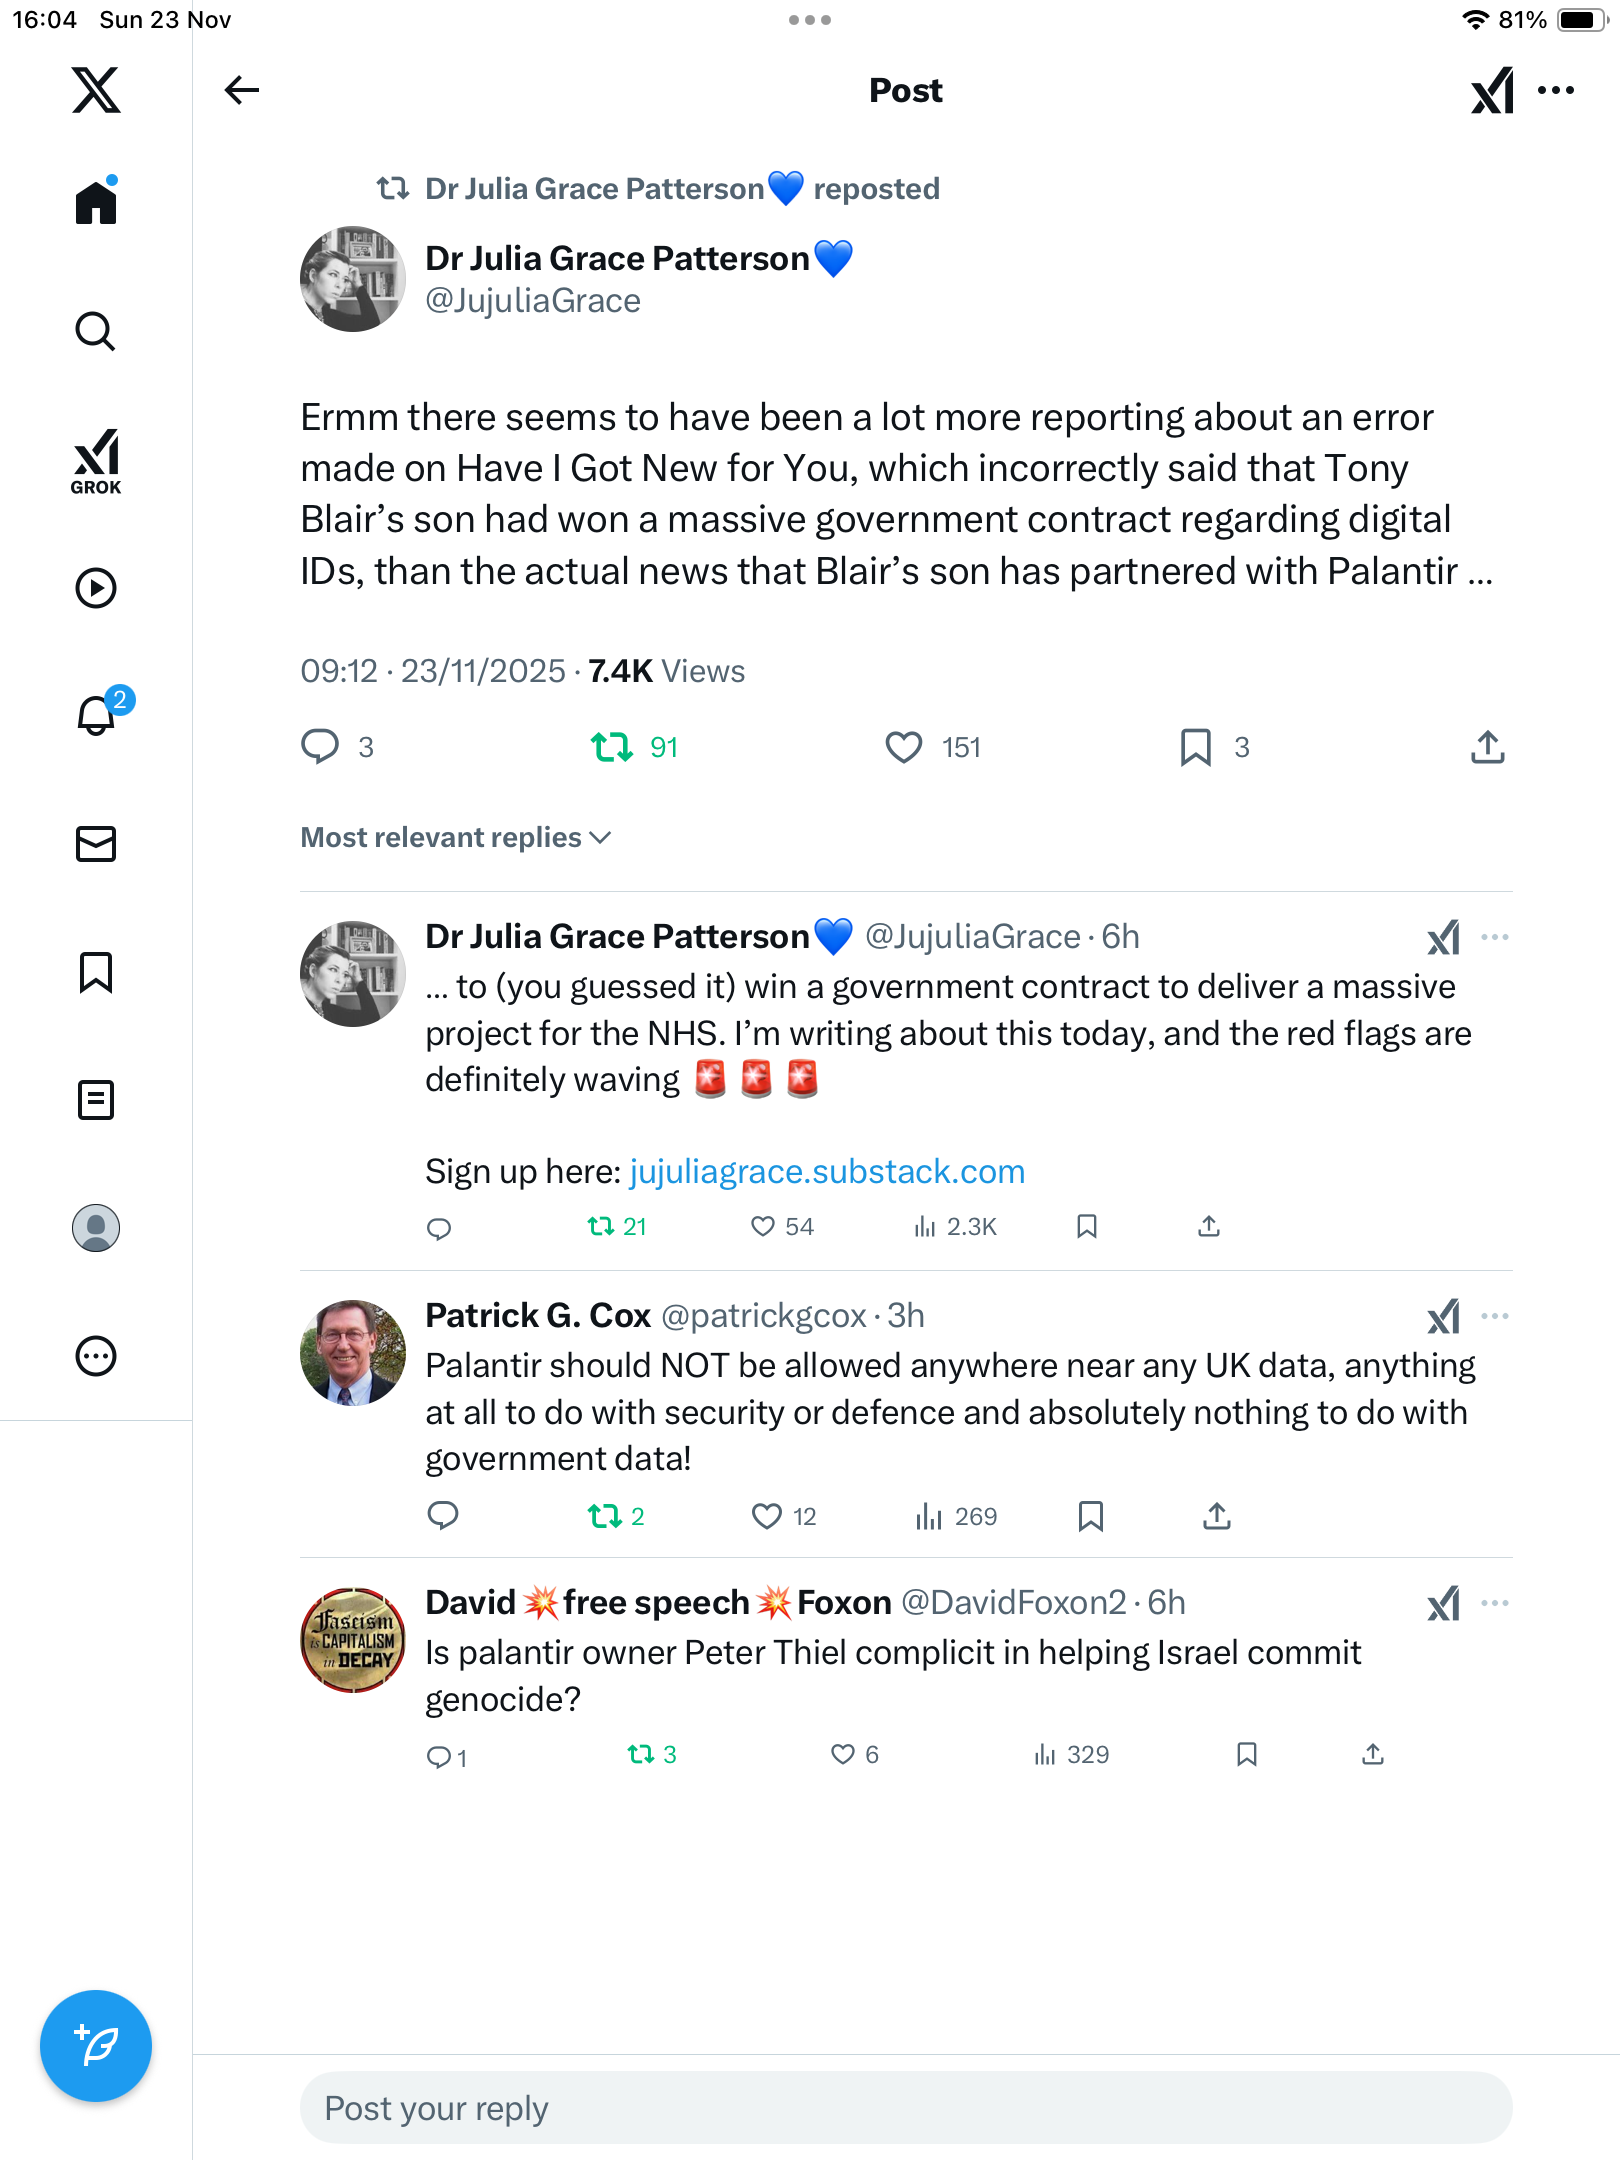Undo repost on the main post
Image resolution: width=1620 pixels, height=2160 pixels.
click(612, 747)
